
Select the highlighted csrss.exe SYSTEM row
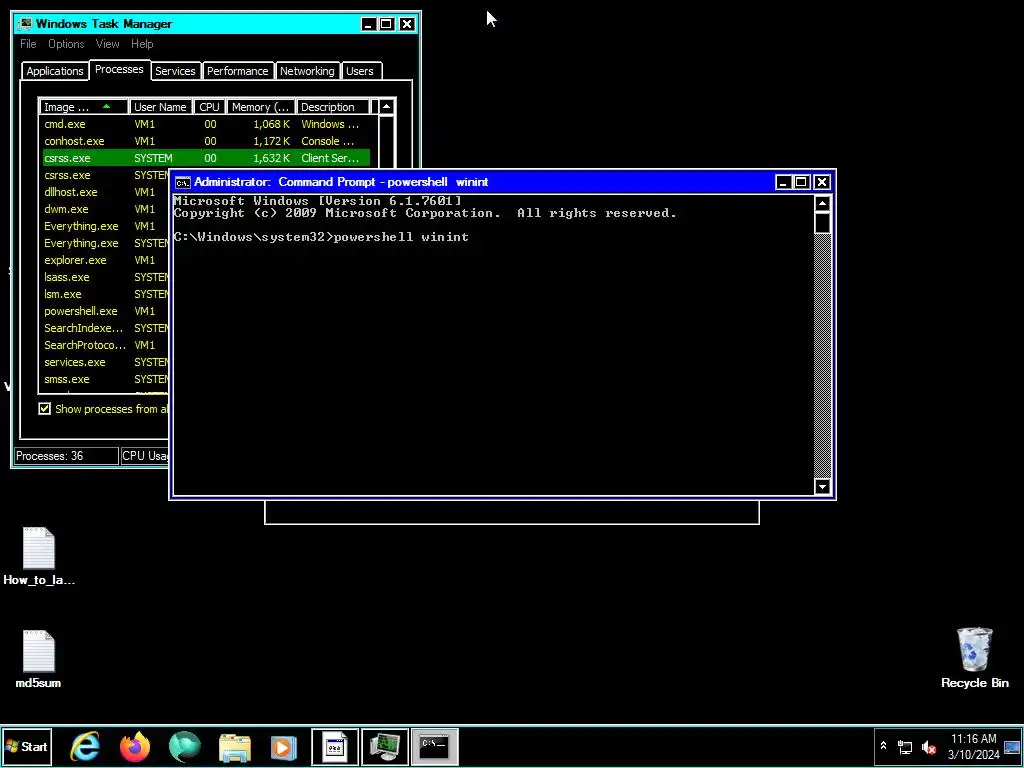pyautogui.click(x=206, y=158)
